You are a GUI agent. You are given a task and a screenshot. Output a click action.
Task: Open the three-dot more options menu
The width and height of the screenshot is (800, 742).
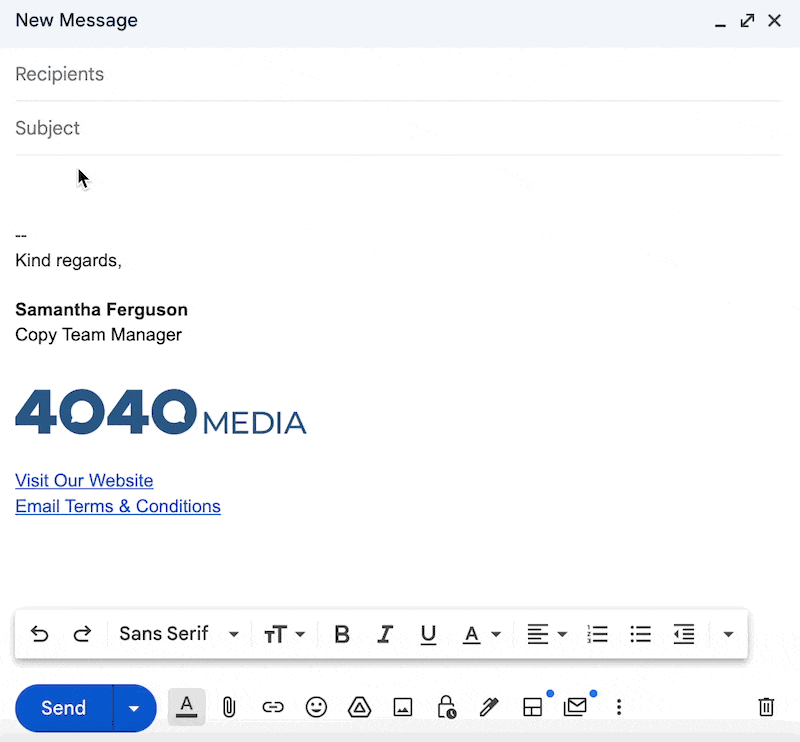click(619, 708)
